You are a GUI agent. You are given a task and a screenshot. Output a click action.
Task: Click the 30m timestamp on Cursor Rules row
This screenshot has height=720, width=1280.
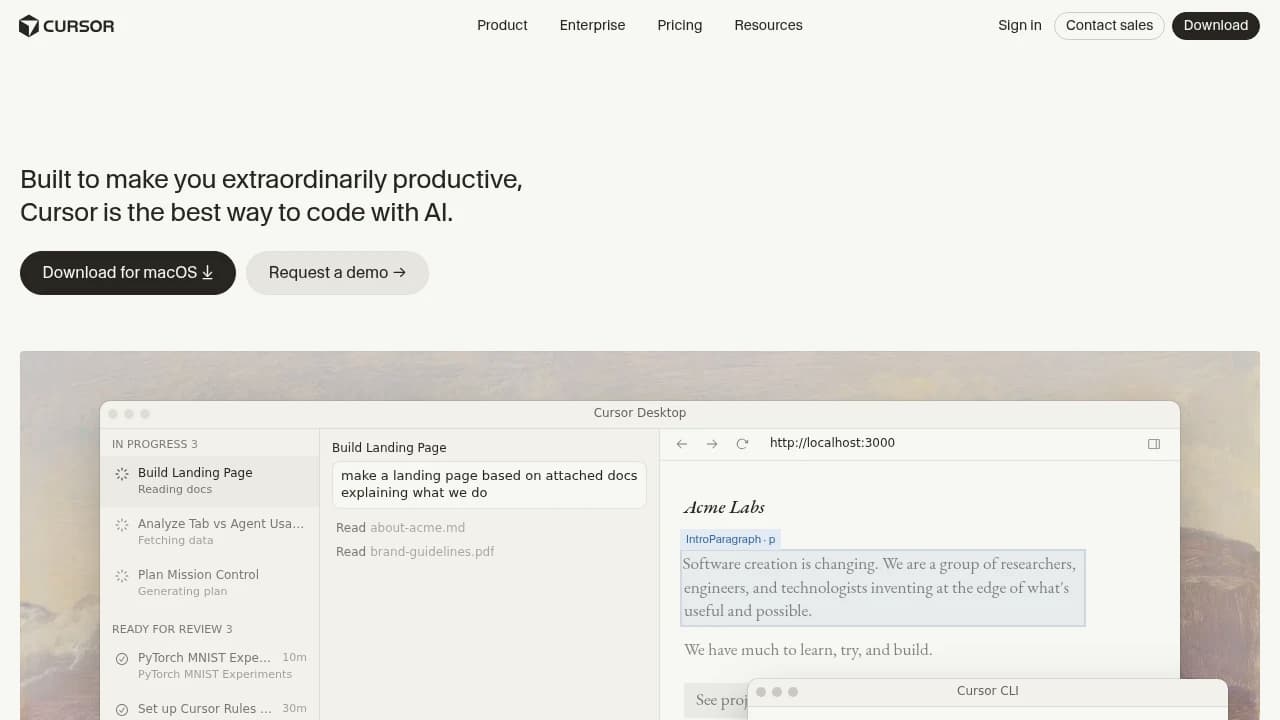pyautogui.click(x=294, y=709)
